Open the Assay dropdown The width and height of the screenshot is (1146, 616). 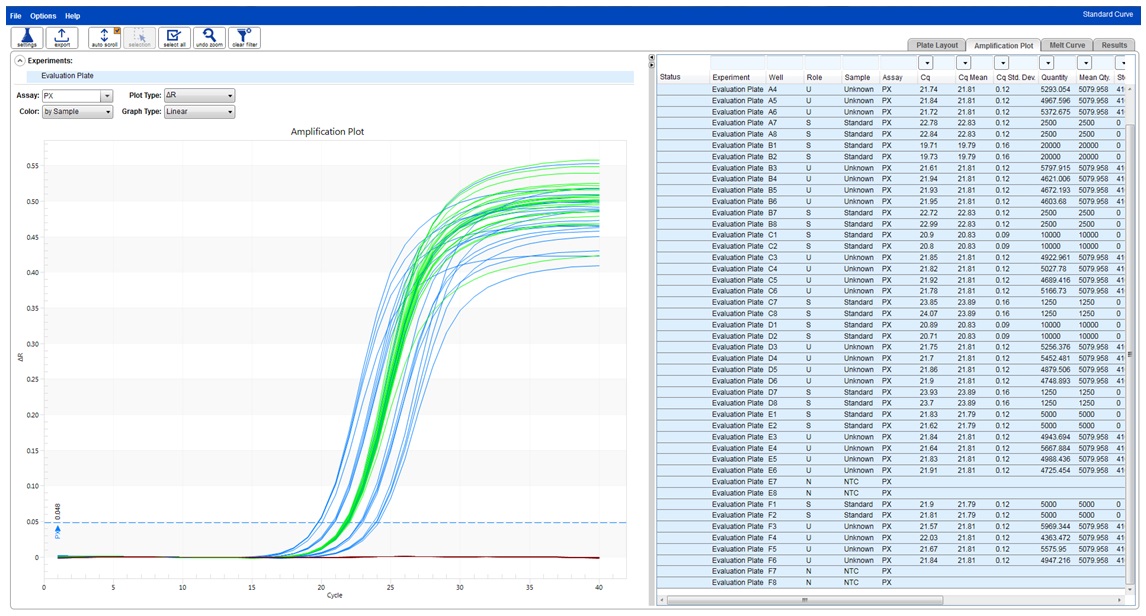click(x=107, y=96)
